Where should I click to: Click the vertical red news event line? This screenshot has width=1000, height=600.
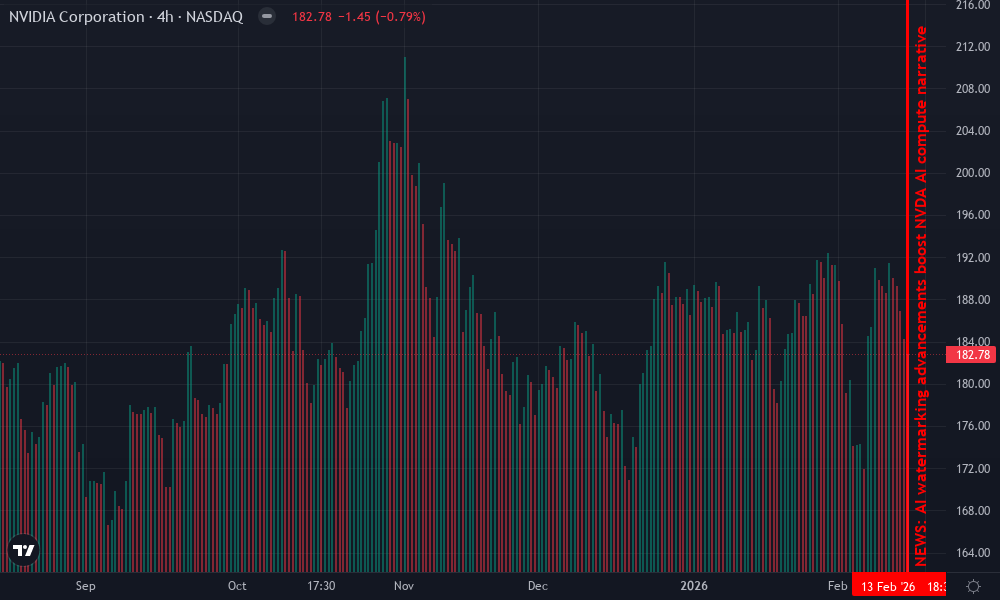(906, 300)
